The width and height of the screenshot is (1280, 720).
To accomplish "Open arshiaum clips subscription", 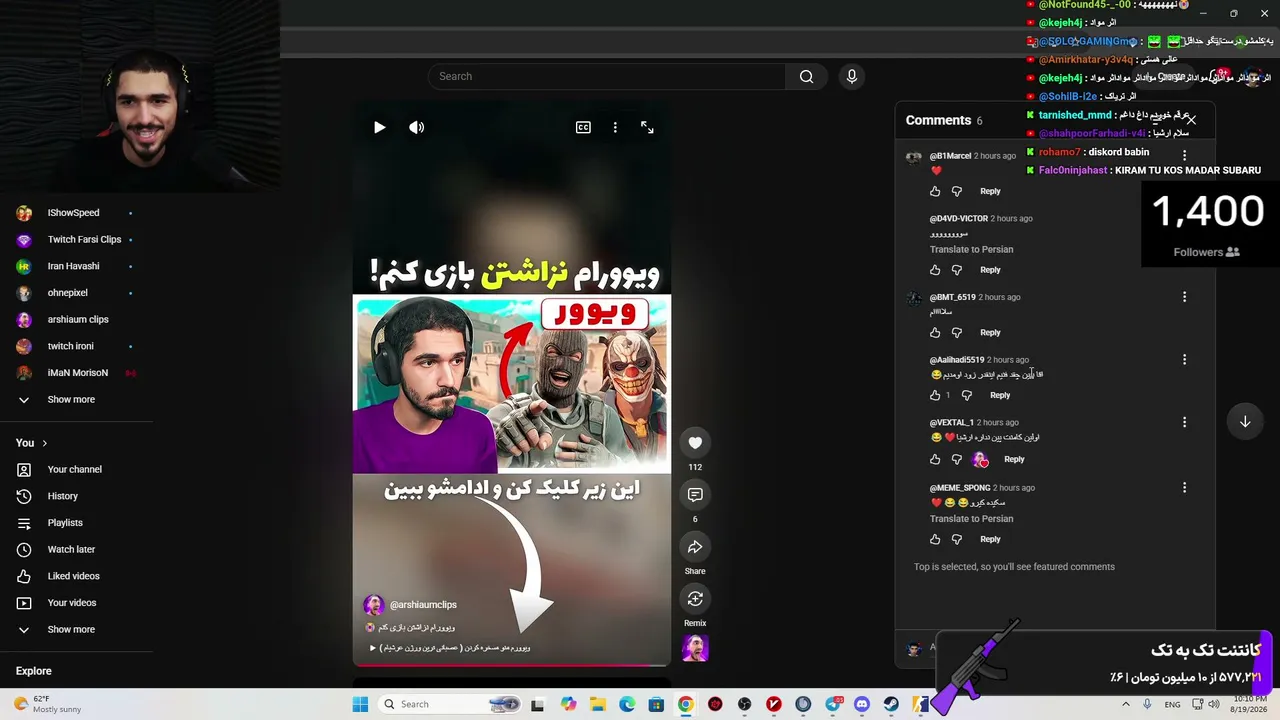I will point(76,320).
